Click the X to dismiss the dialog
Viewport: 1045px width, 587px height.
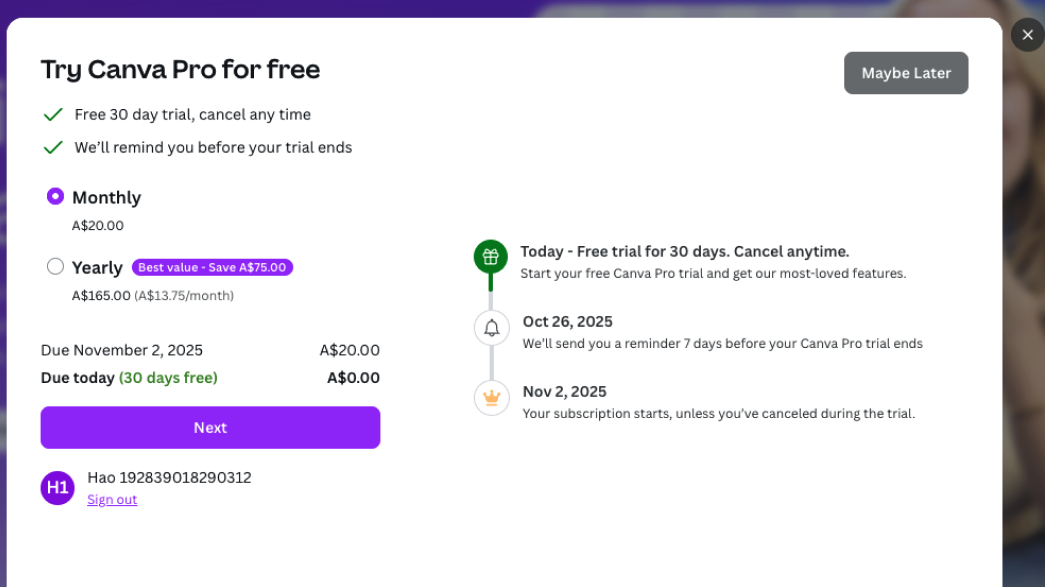[x=1027, y=34]
